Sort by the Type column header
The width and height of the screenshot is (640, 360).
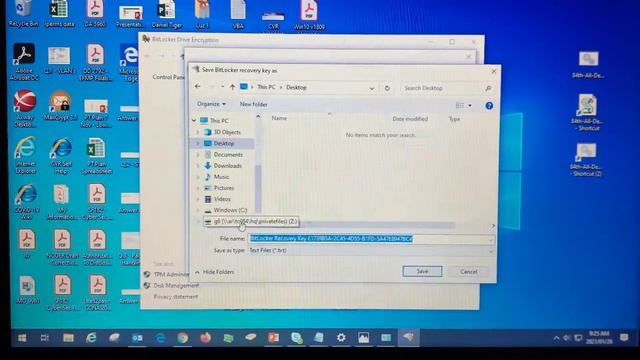pyautogui.click(x=454, y=119)
